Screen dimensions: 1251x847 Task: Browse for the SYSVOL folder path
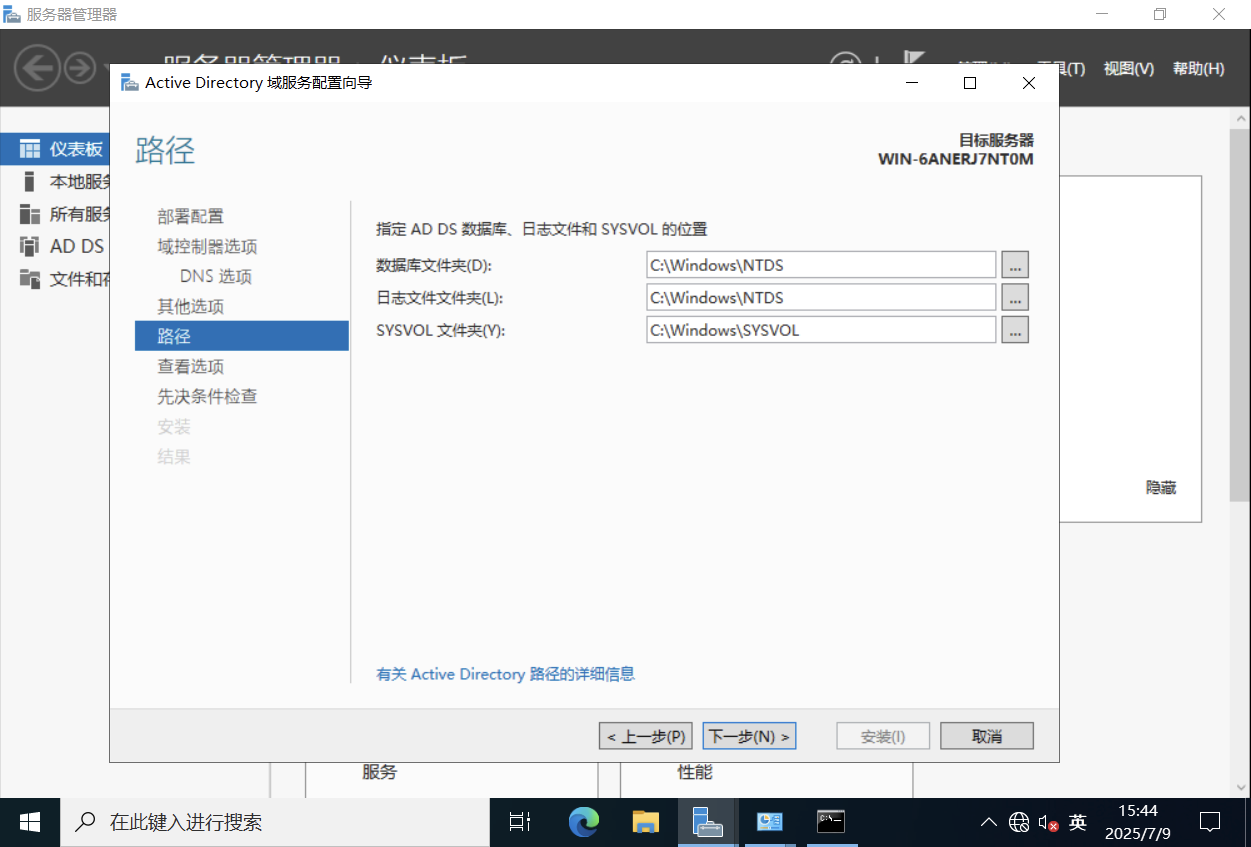click(x=1015, y=330)
